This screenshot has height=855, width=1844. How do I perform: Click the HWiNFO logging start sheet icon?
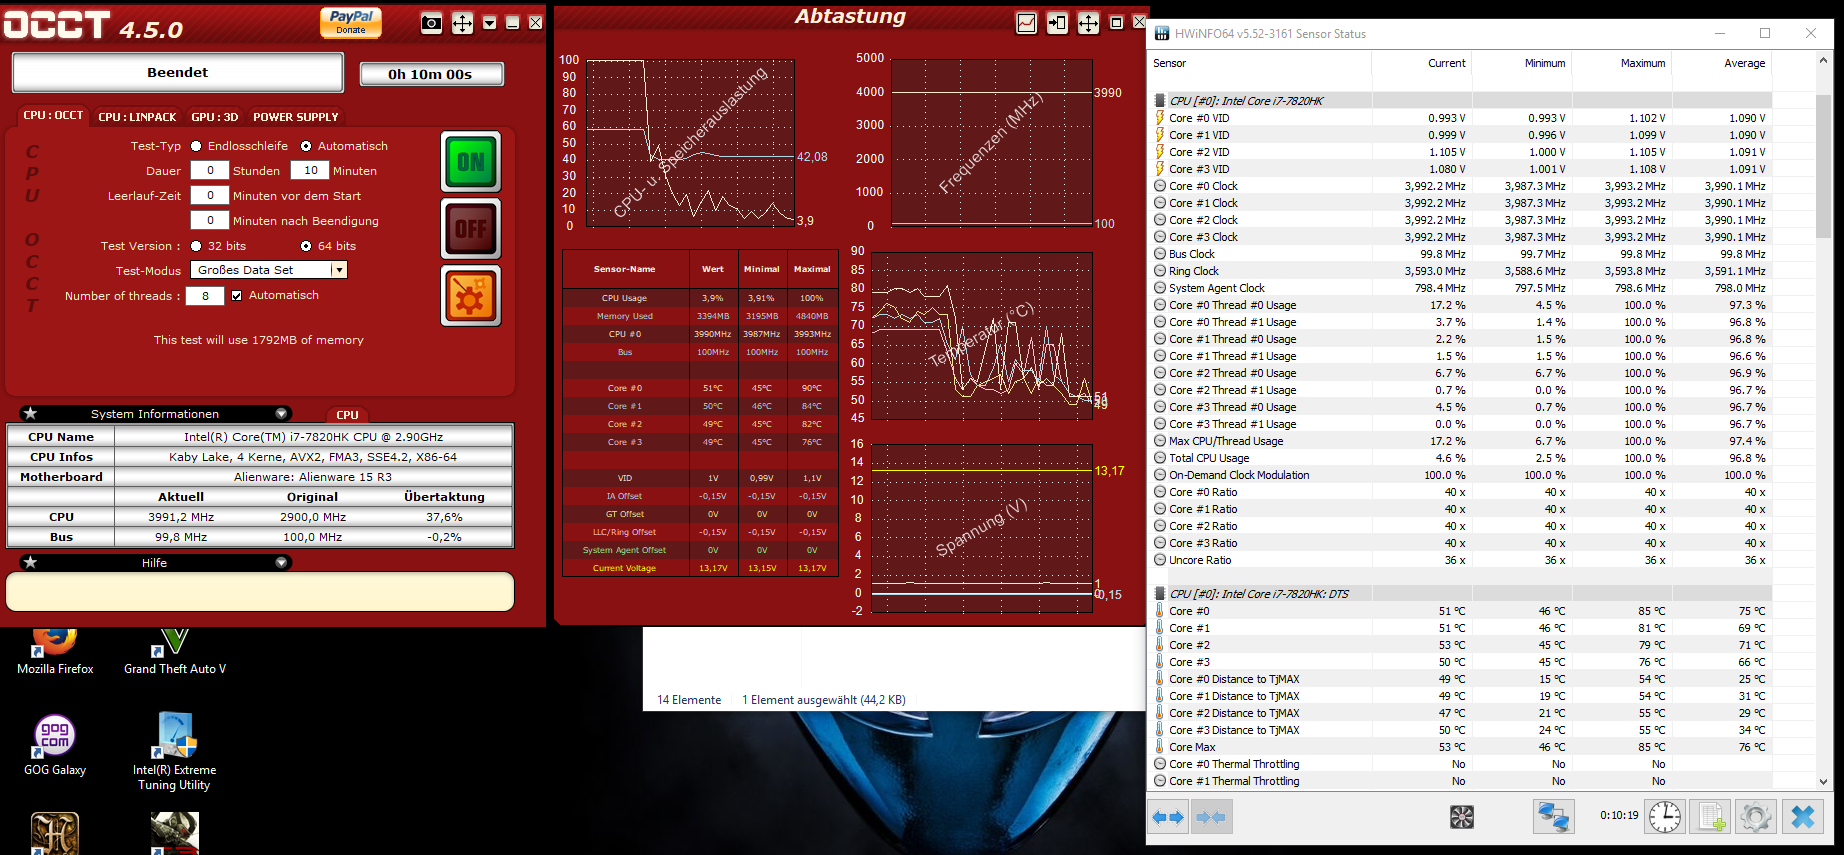click(x=1711, y=817)
